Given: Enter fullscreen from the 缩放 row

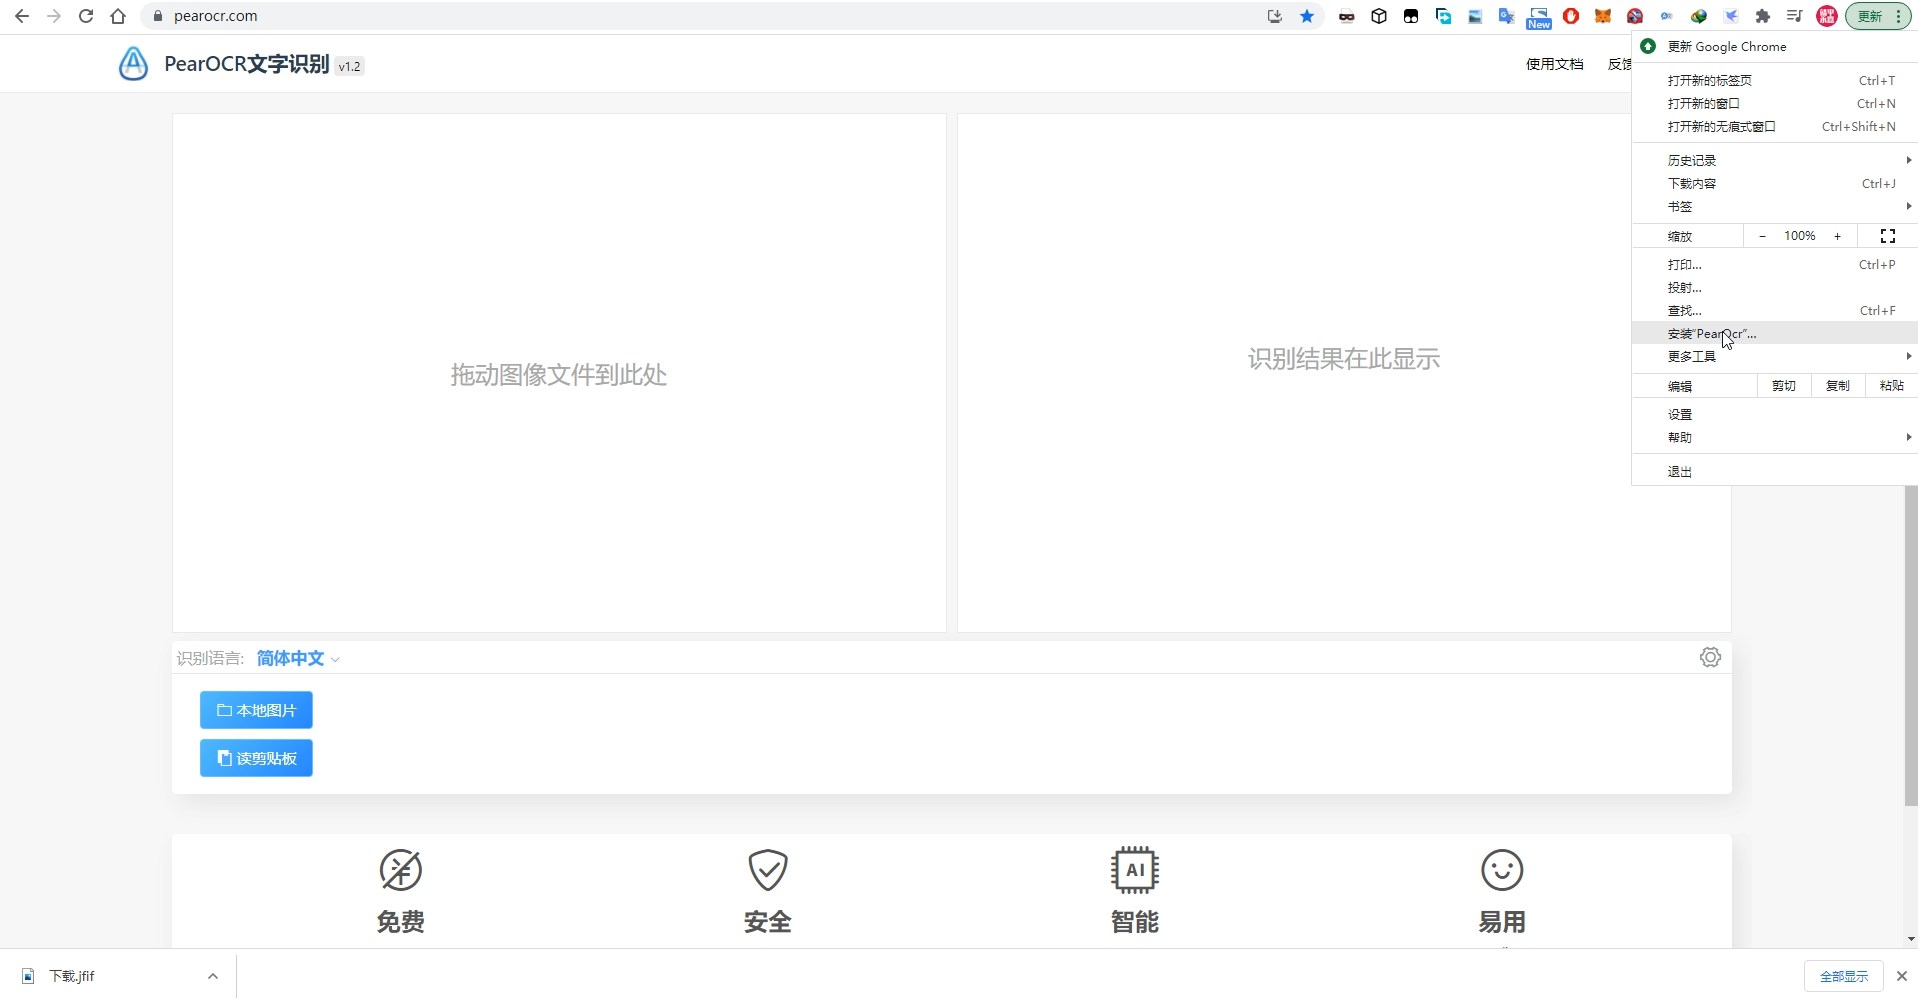Looking at the screenshot, I should (x=1888, y=235).
